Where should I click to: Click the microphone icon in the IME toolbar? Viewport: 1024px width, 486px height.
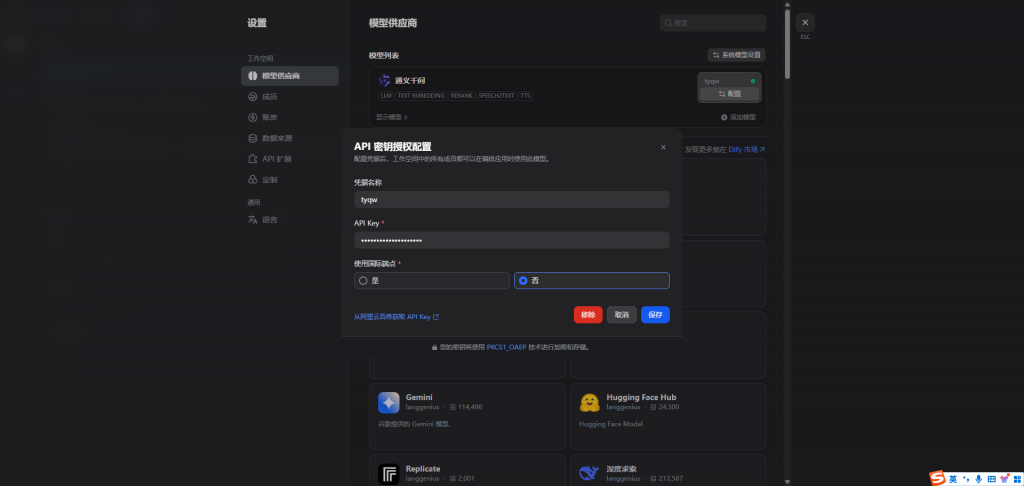pyautogui.click(x=978, y=478)
